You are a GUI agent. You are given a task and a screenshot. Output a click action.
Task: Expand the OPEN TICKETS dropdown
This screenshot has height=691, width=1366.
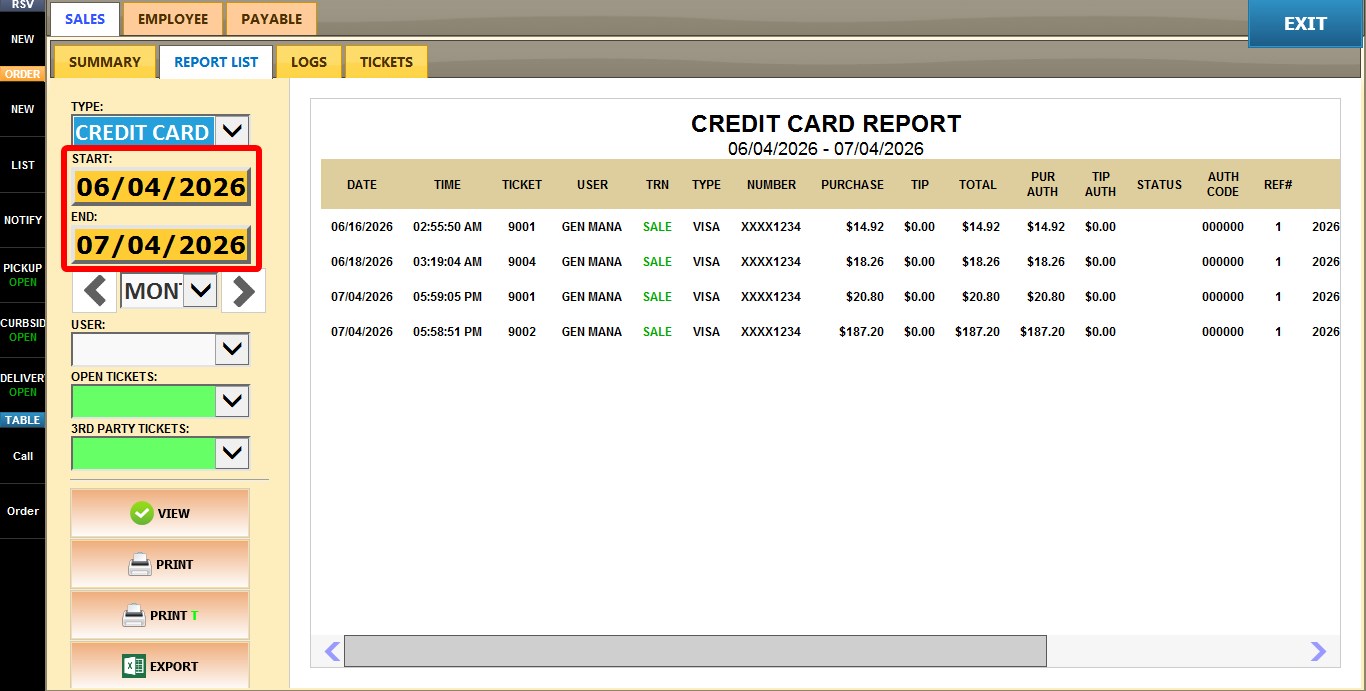click(x=232, y=401)
